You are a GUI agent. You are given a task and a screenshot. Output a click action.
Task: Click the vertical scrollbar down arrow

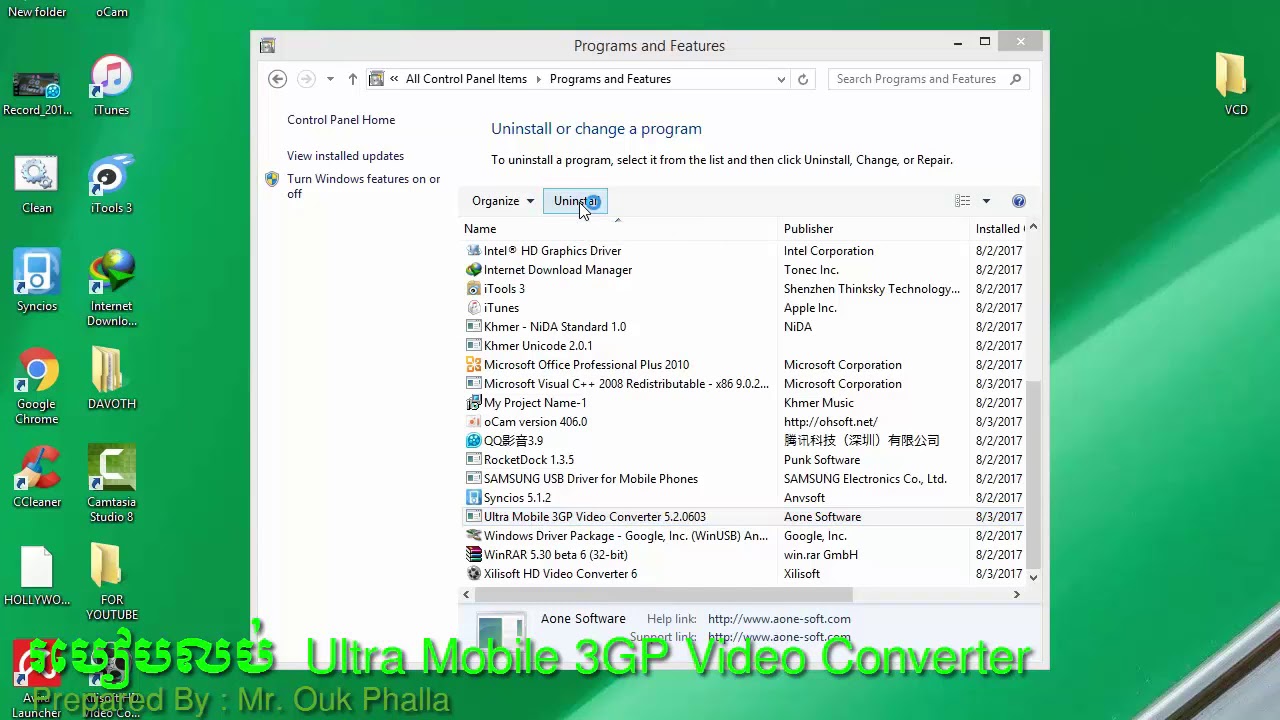[x=1033, y=577]
